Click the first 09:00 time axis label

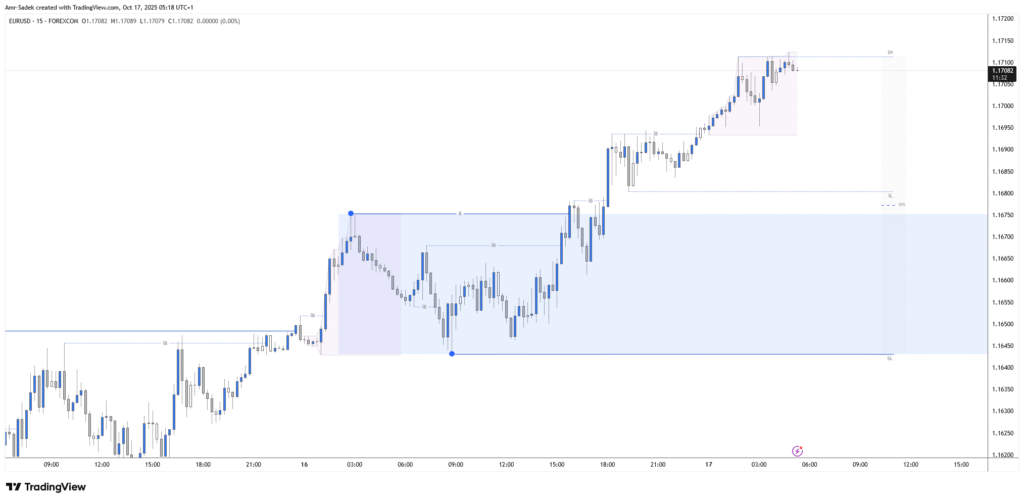pos(52,465)
